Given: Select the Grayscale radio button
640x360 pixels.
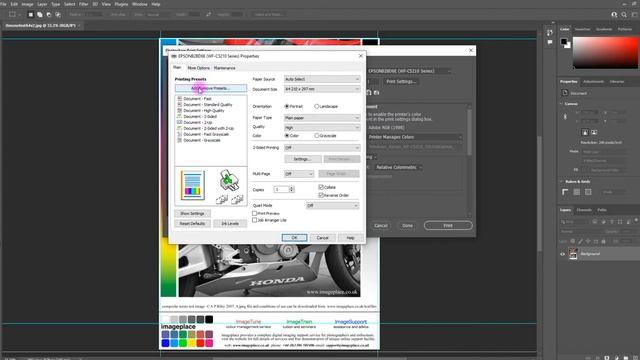Looking at the screenshot, I should tap(316, 136).
